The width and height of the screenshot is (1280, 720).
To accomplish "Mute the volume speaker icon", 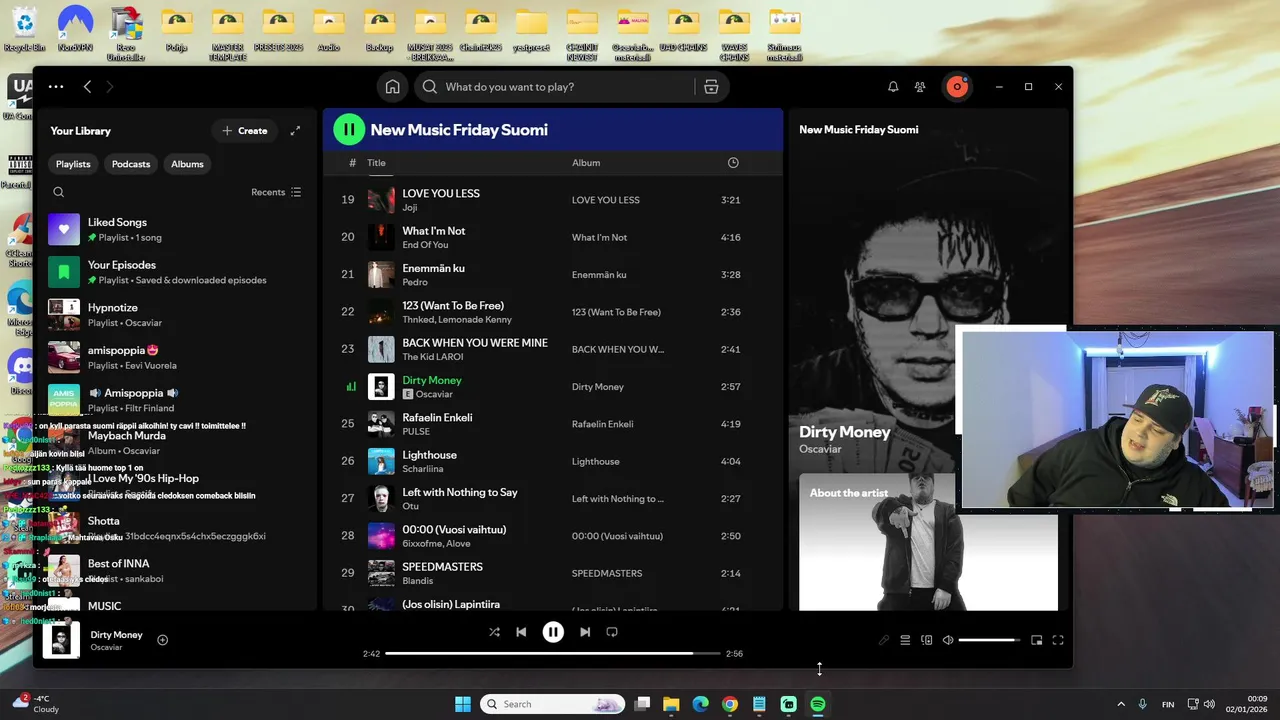I will click(948, 640).
